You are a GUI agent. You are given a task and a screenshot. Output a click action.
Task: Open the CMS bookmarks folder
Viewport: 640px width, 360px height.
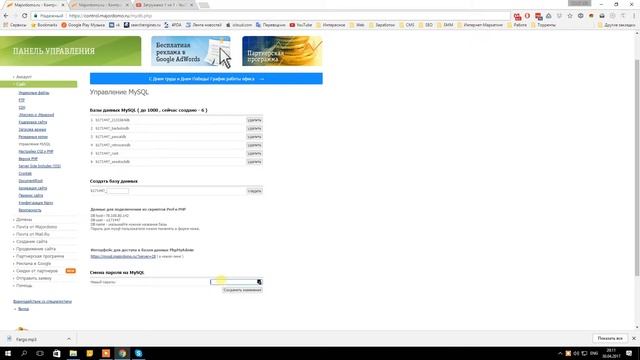point(407,25)
